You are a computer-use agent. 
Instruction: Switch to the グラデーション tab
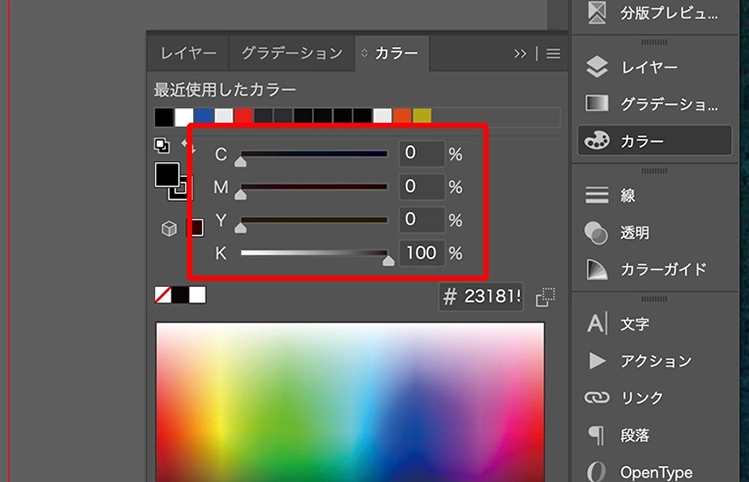point(292,53)
